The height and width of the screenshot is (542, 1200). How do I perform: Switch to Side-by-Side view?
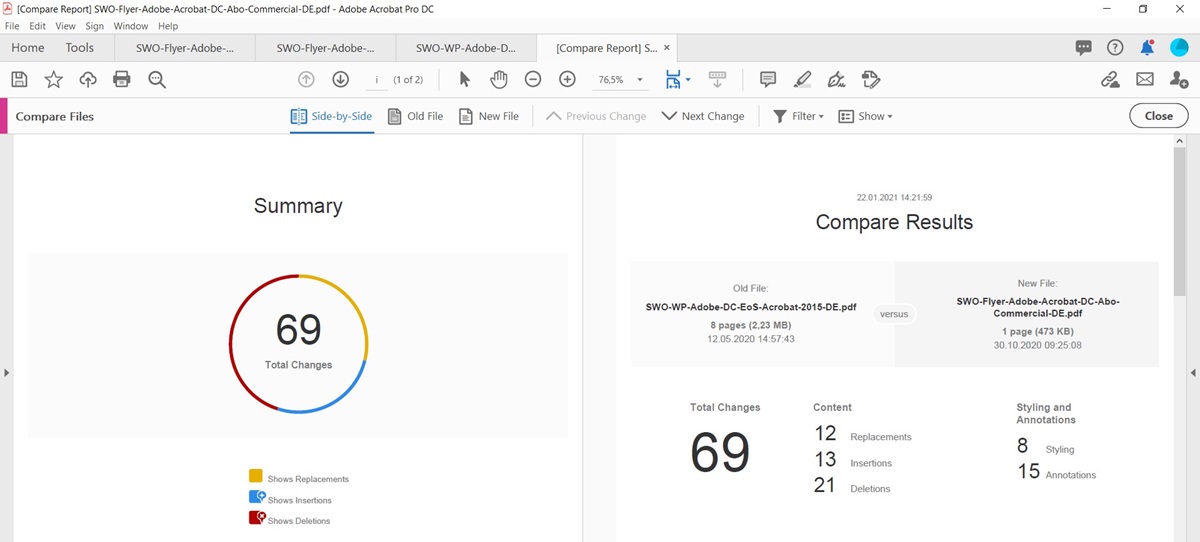click(331, 116)
